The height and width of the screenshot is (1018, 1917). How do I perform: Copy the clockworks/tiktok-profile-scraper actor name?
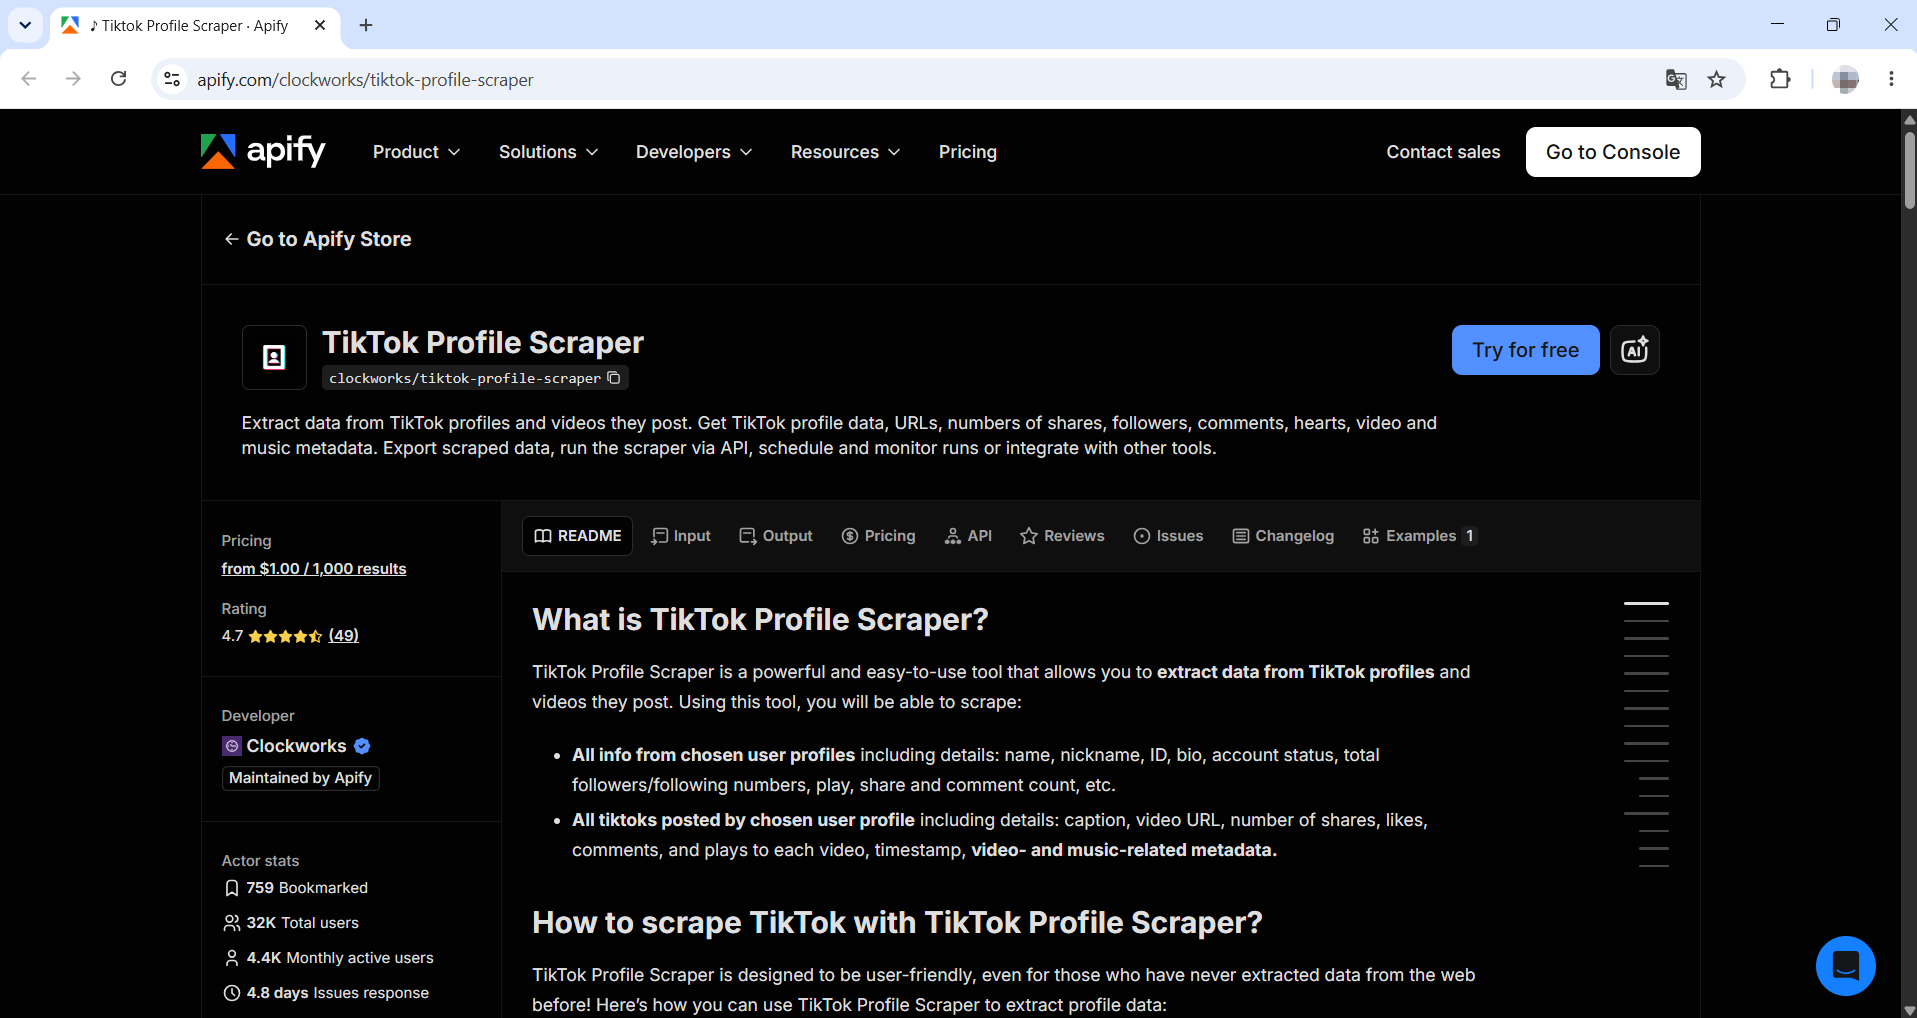(x=614, y=378)
